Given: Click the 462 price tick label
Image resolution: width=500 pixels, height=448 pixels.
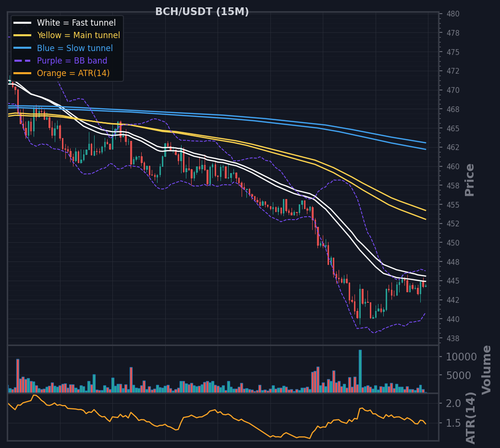Looking at the screenshot, I should pyautogui.click(x=453, y=147).
